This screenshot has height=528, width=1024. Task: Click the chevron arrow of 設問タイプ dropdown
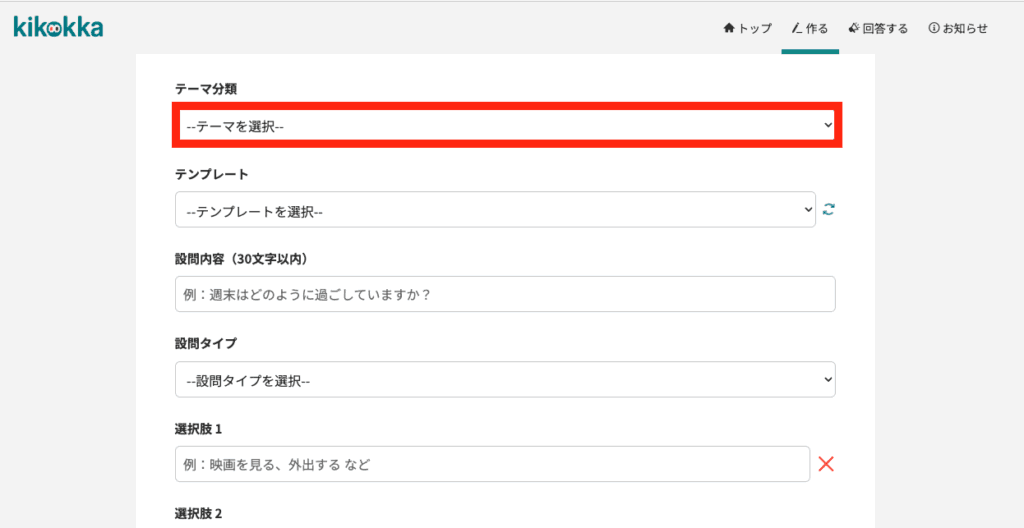click(x=827, y=379)
